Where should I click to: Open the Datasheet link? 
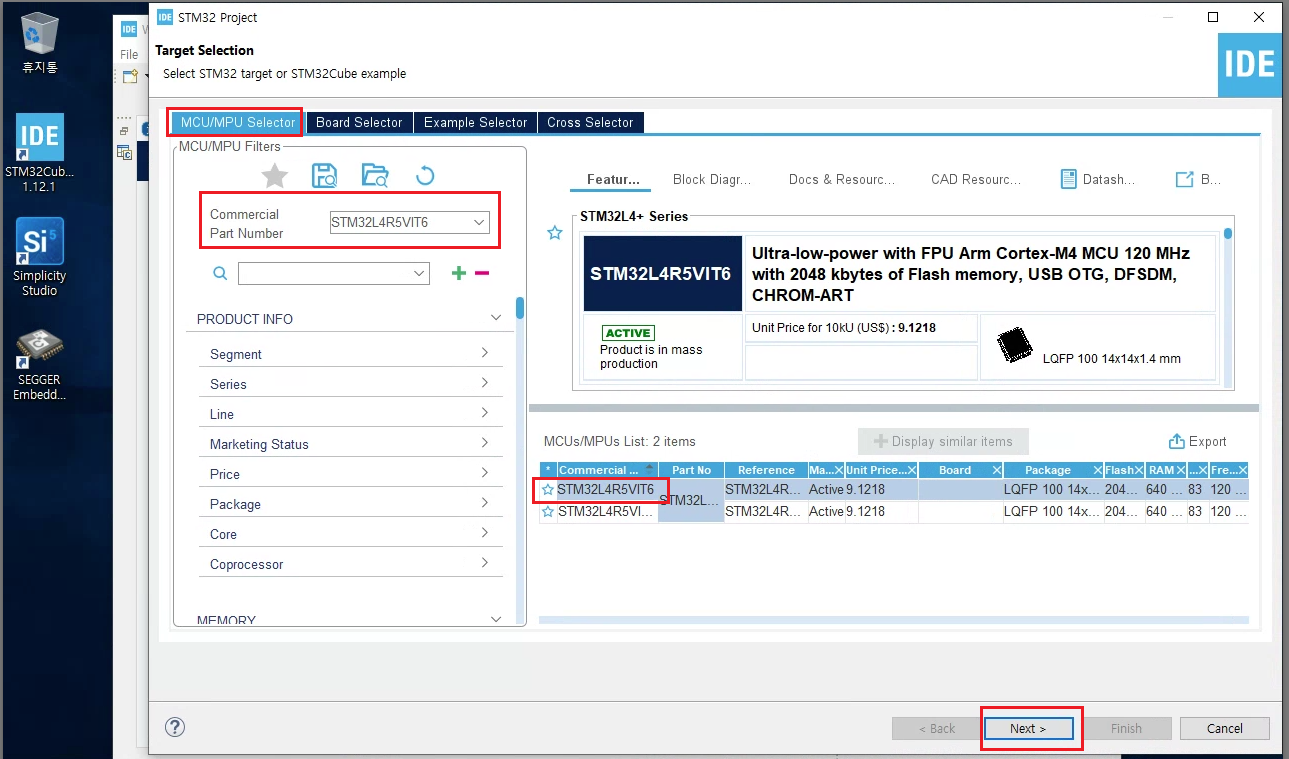click(1097, 179)
